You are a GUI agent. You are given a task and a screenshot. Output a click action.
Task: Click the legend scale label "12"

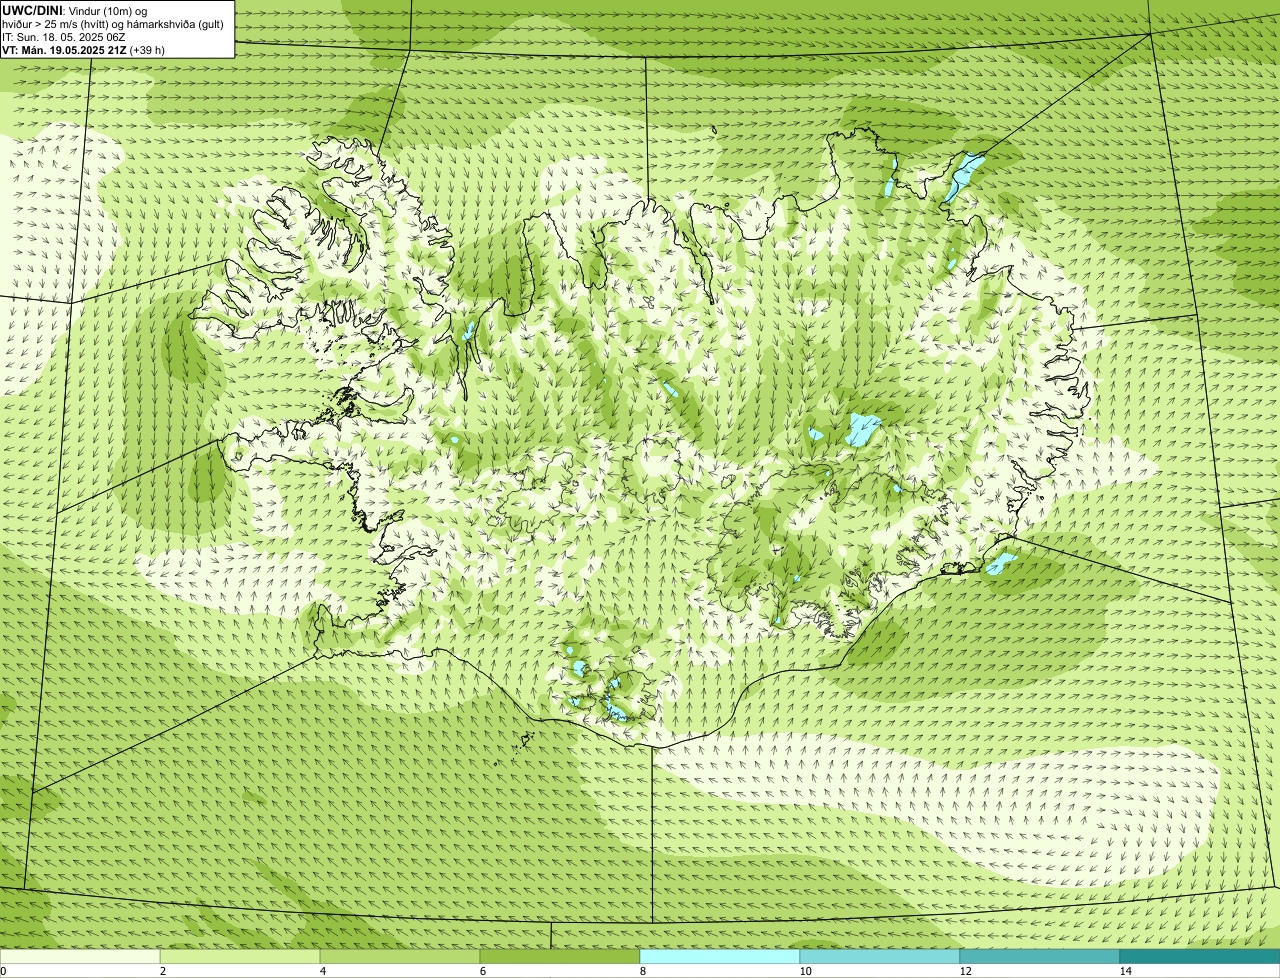coord(965,971)
